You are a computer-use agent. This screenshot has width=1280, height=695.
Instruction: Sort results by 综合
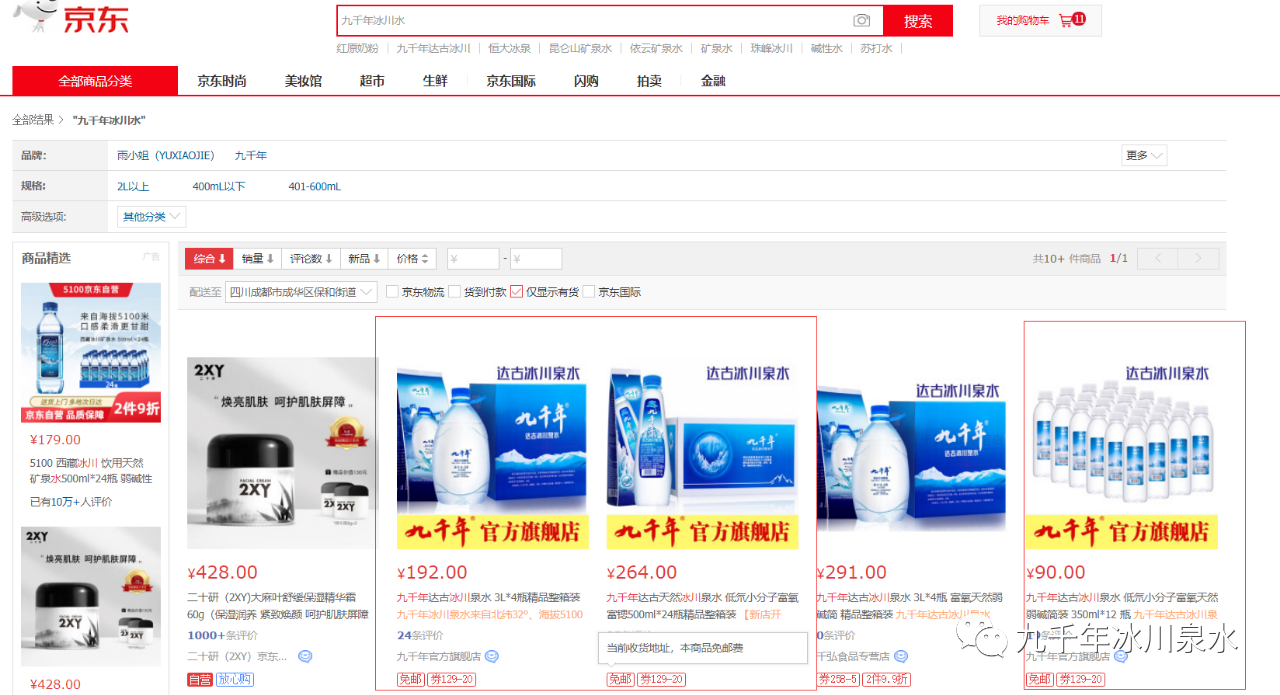(x=209, y=259)
